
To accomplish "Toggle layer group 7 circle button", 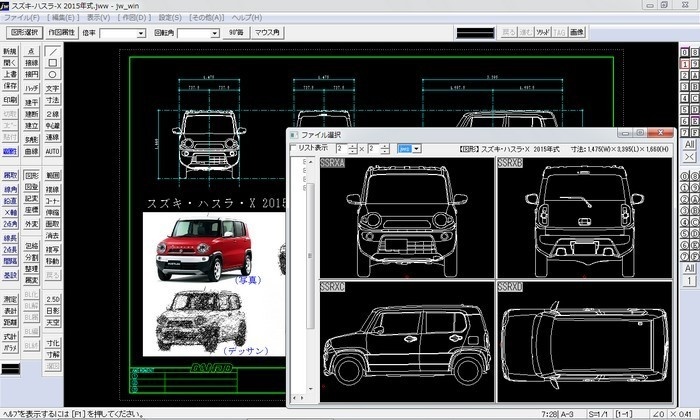I will 684,256.
